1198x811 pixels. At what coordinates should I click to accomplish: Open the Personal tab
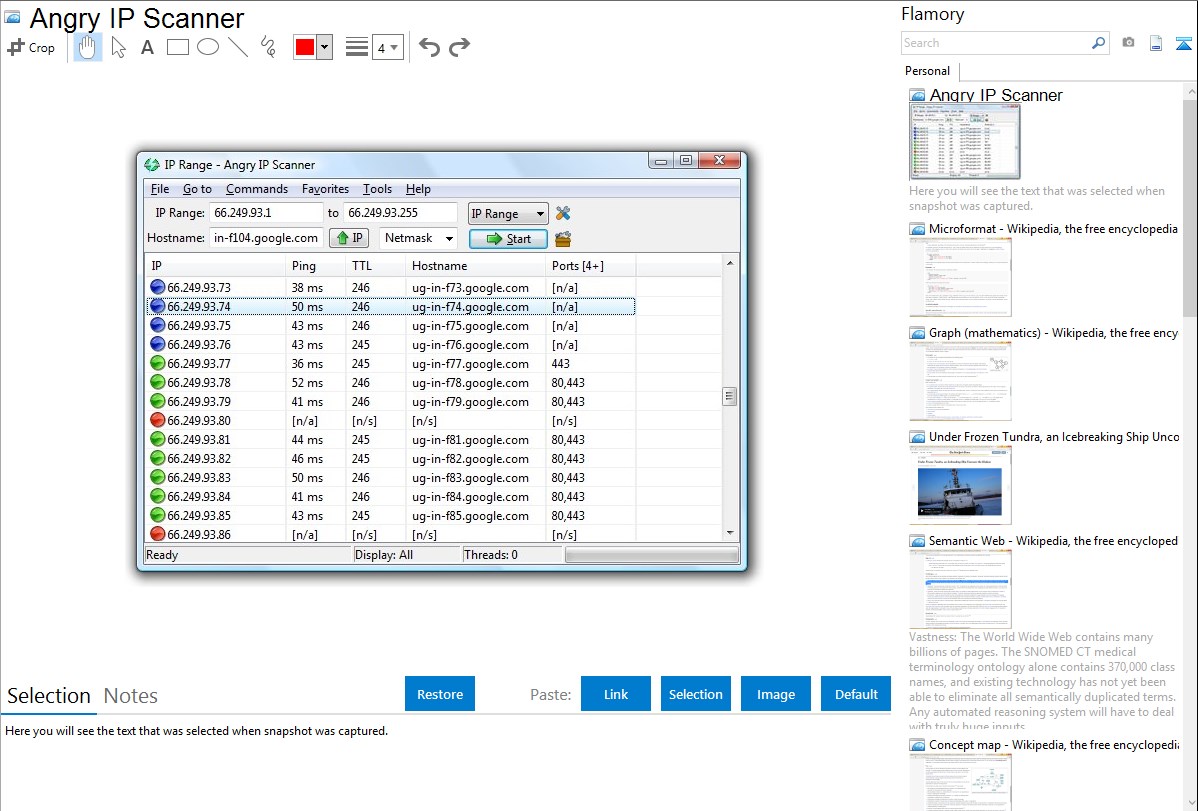pyautogui.click(x=928, y=71)
